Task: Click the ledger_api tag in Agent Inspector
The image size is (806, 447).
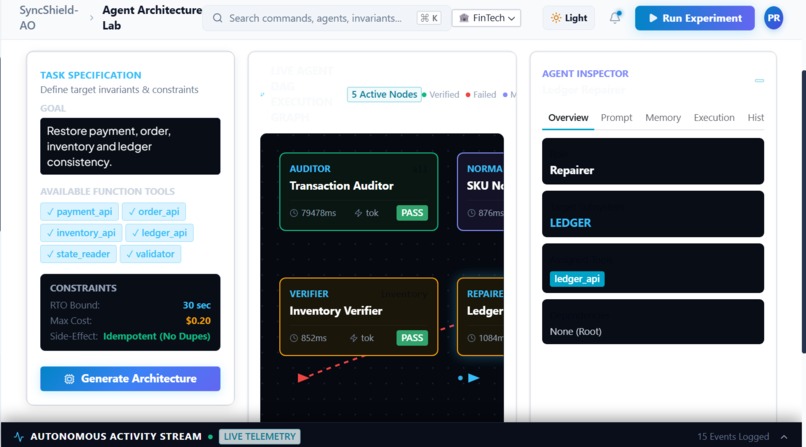Action: [577, 279]
